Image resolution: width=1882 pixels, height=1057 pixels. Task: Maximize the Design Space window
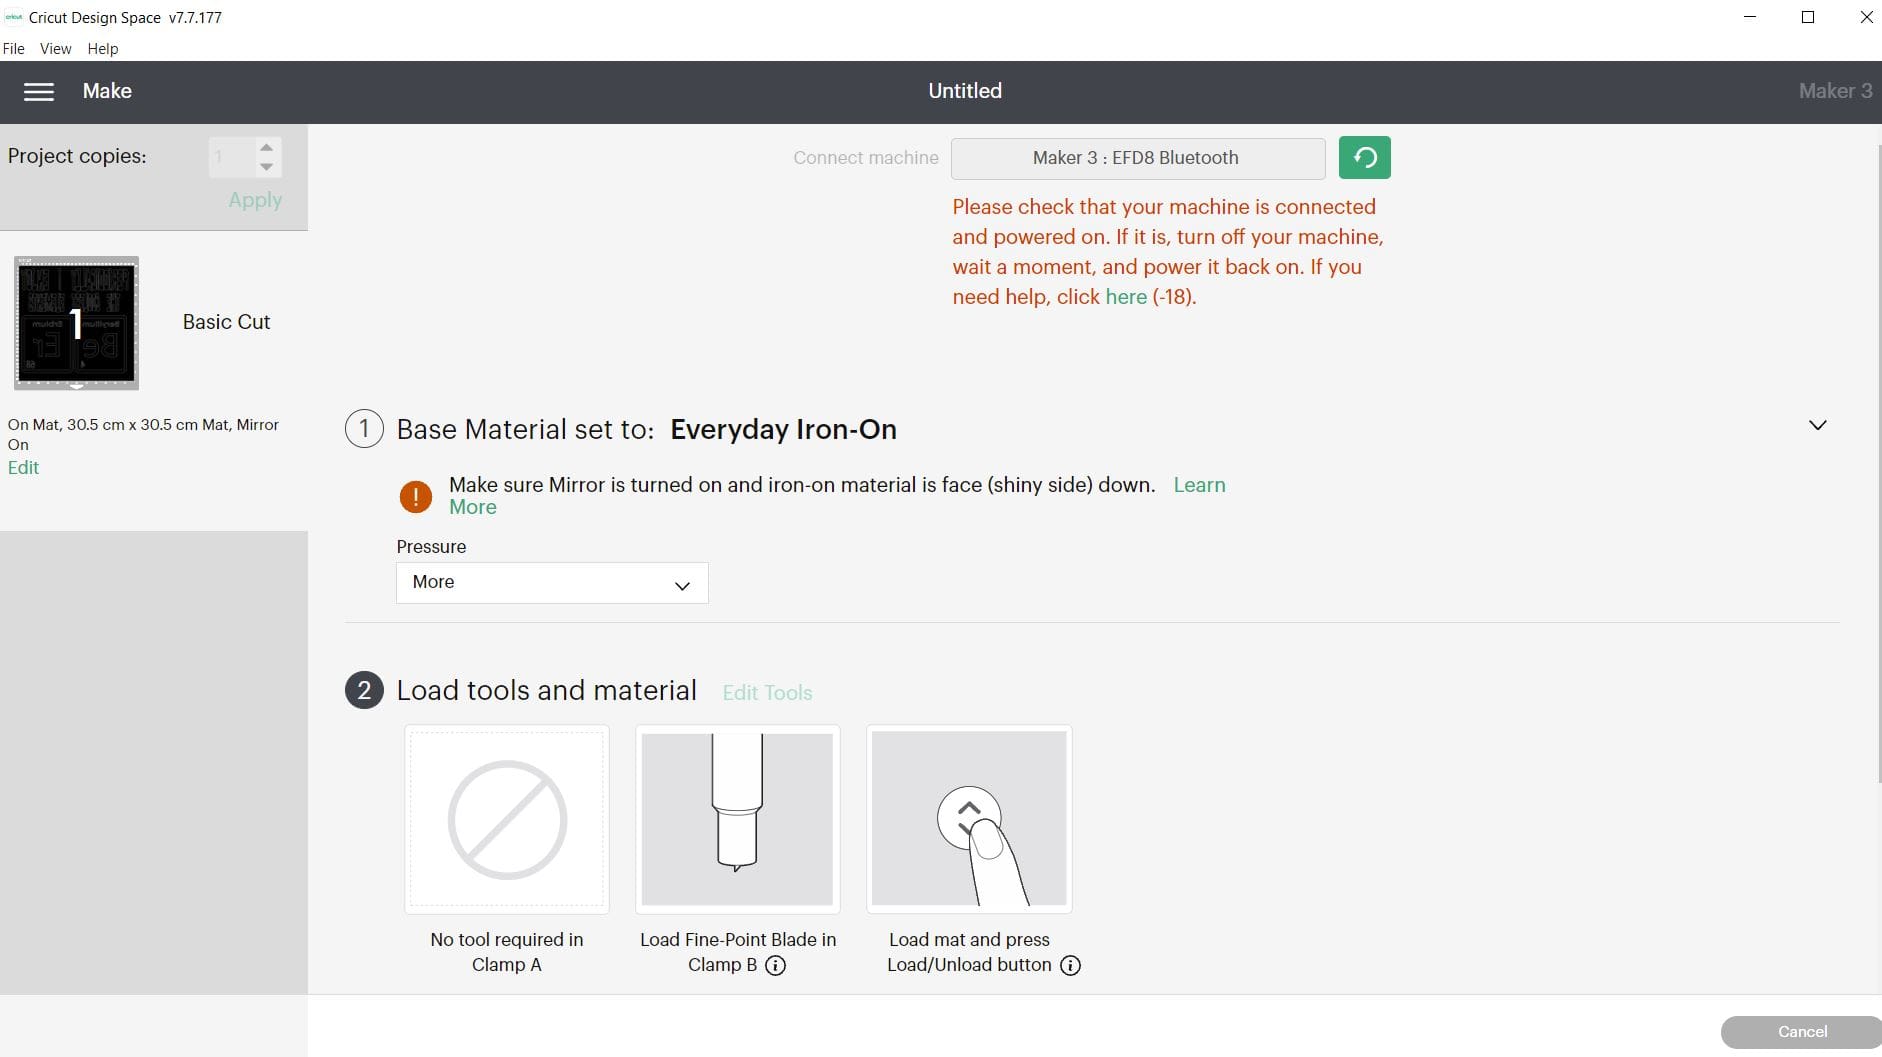[1808, 17]
